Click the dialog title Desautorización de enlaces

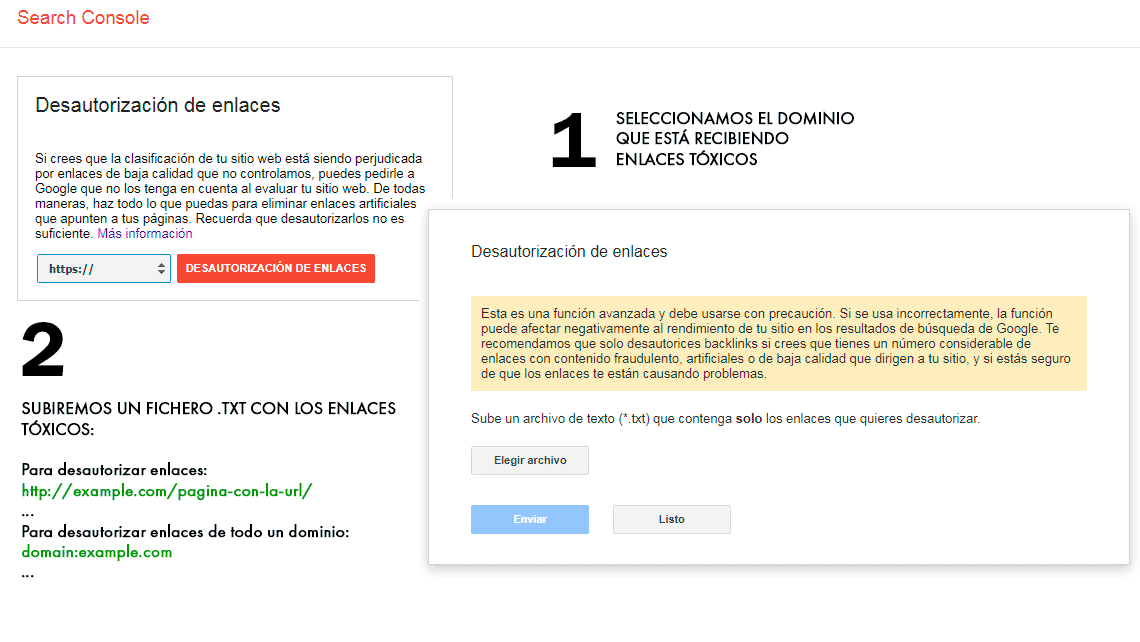click(x=569, y=252)
